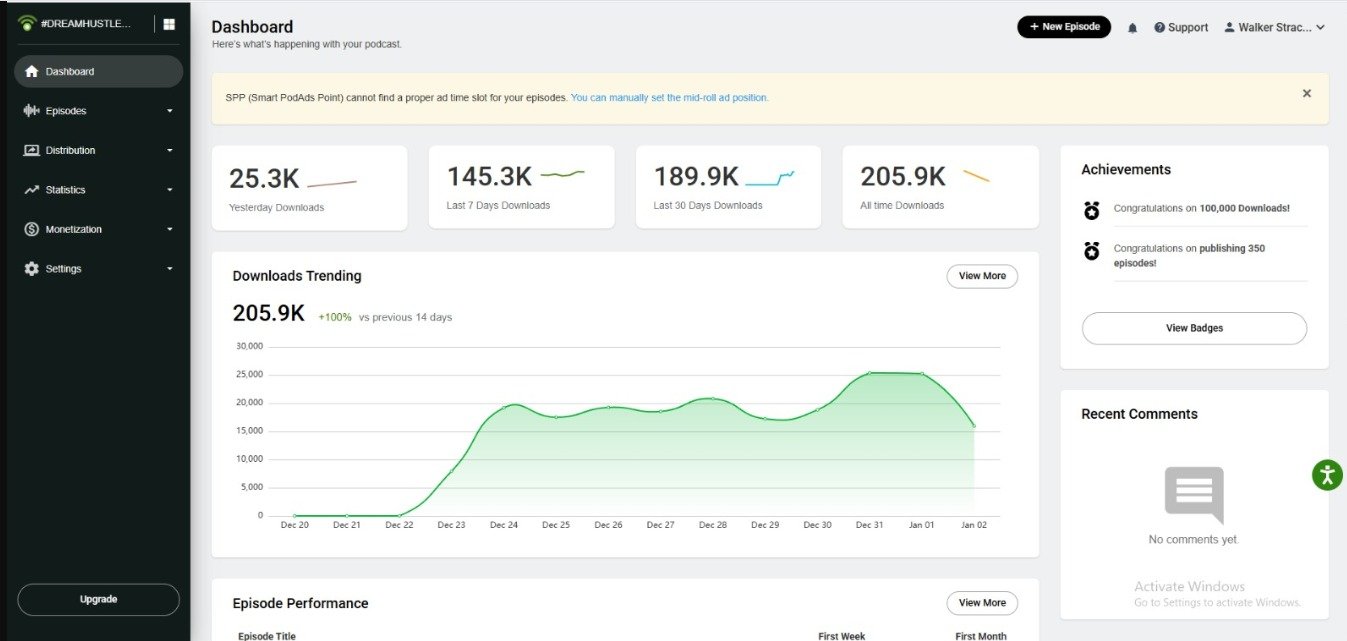The image size is (1347, 641).
Task: Open the Support menu item
Action: [1181, 28]
